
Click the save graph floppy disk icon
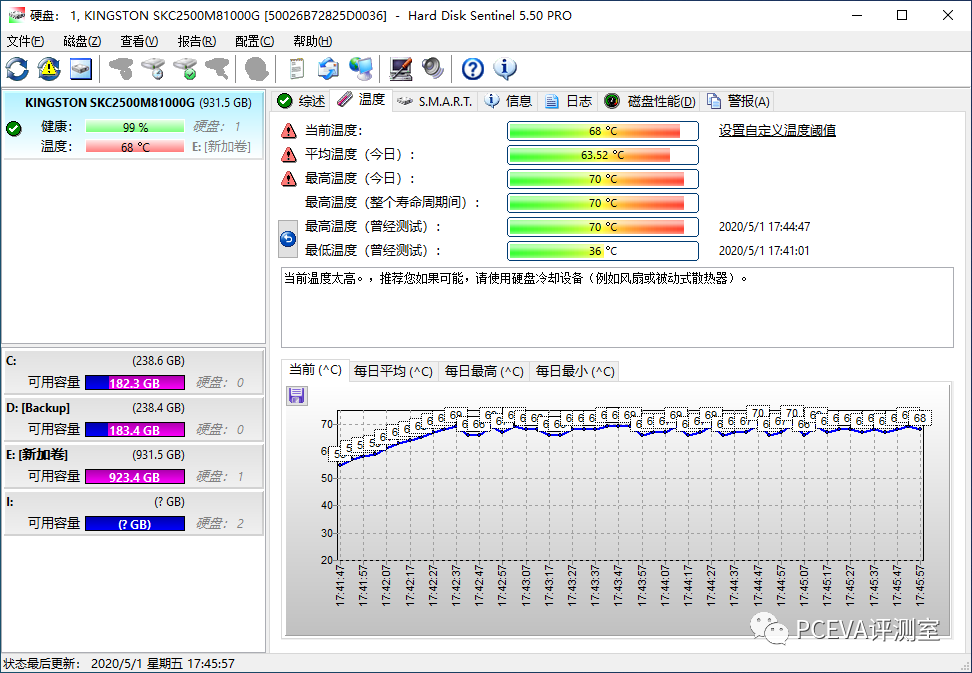click(x=297, y=395)
